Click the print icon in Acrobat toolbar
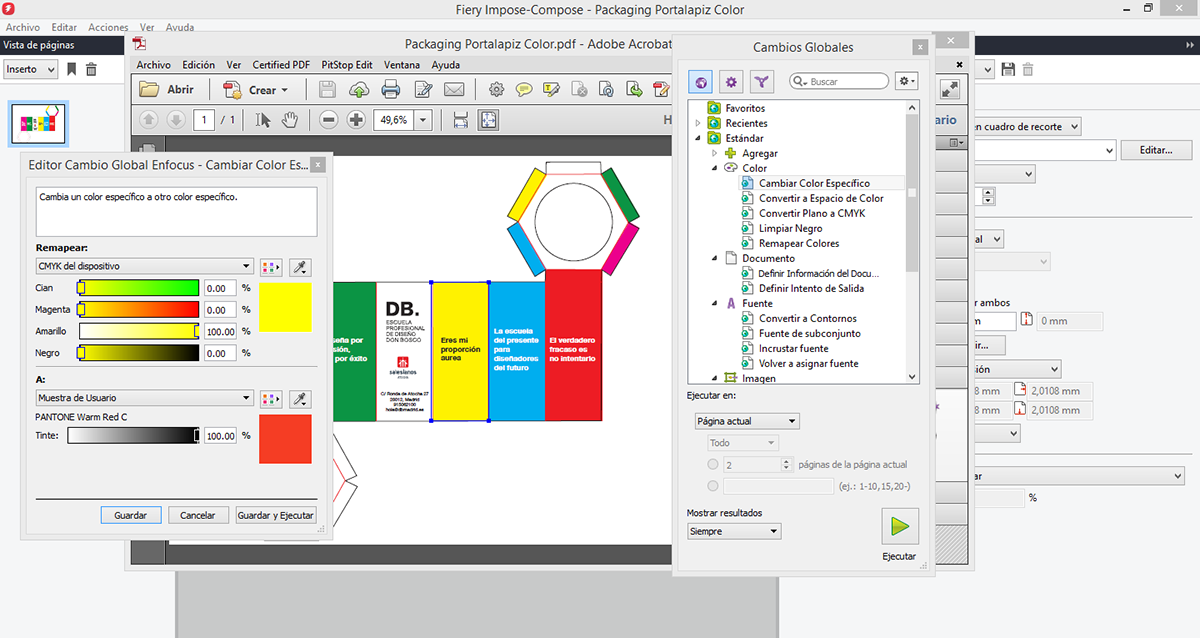This screenshot has width=1200, height=638. (x=390, y=89)
